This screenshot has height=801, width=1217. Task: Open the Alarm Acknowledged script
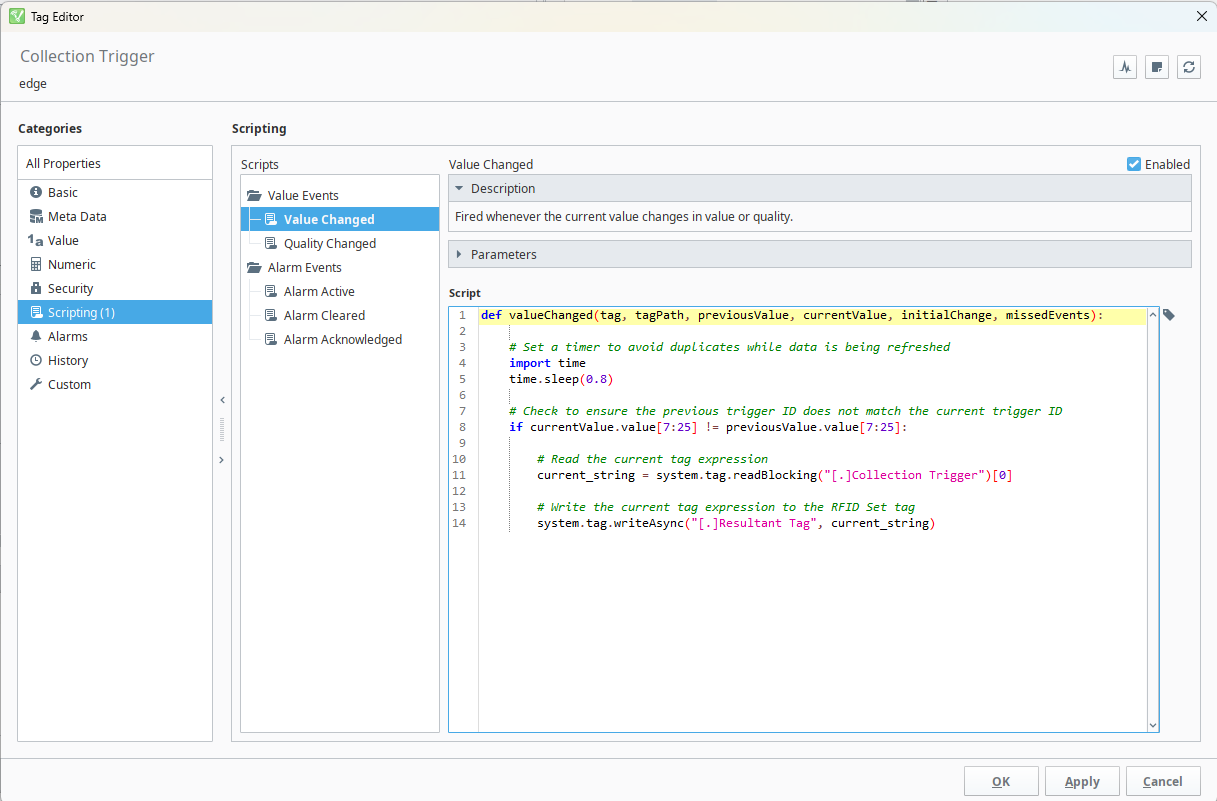pyautogui.click(x=342, y=339)
